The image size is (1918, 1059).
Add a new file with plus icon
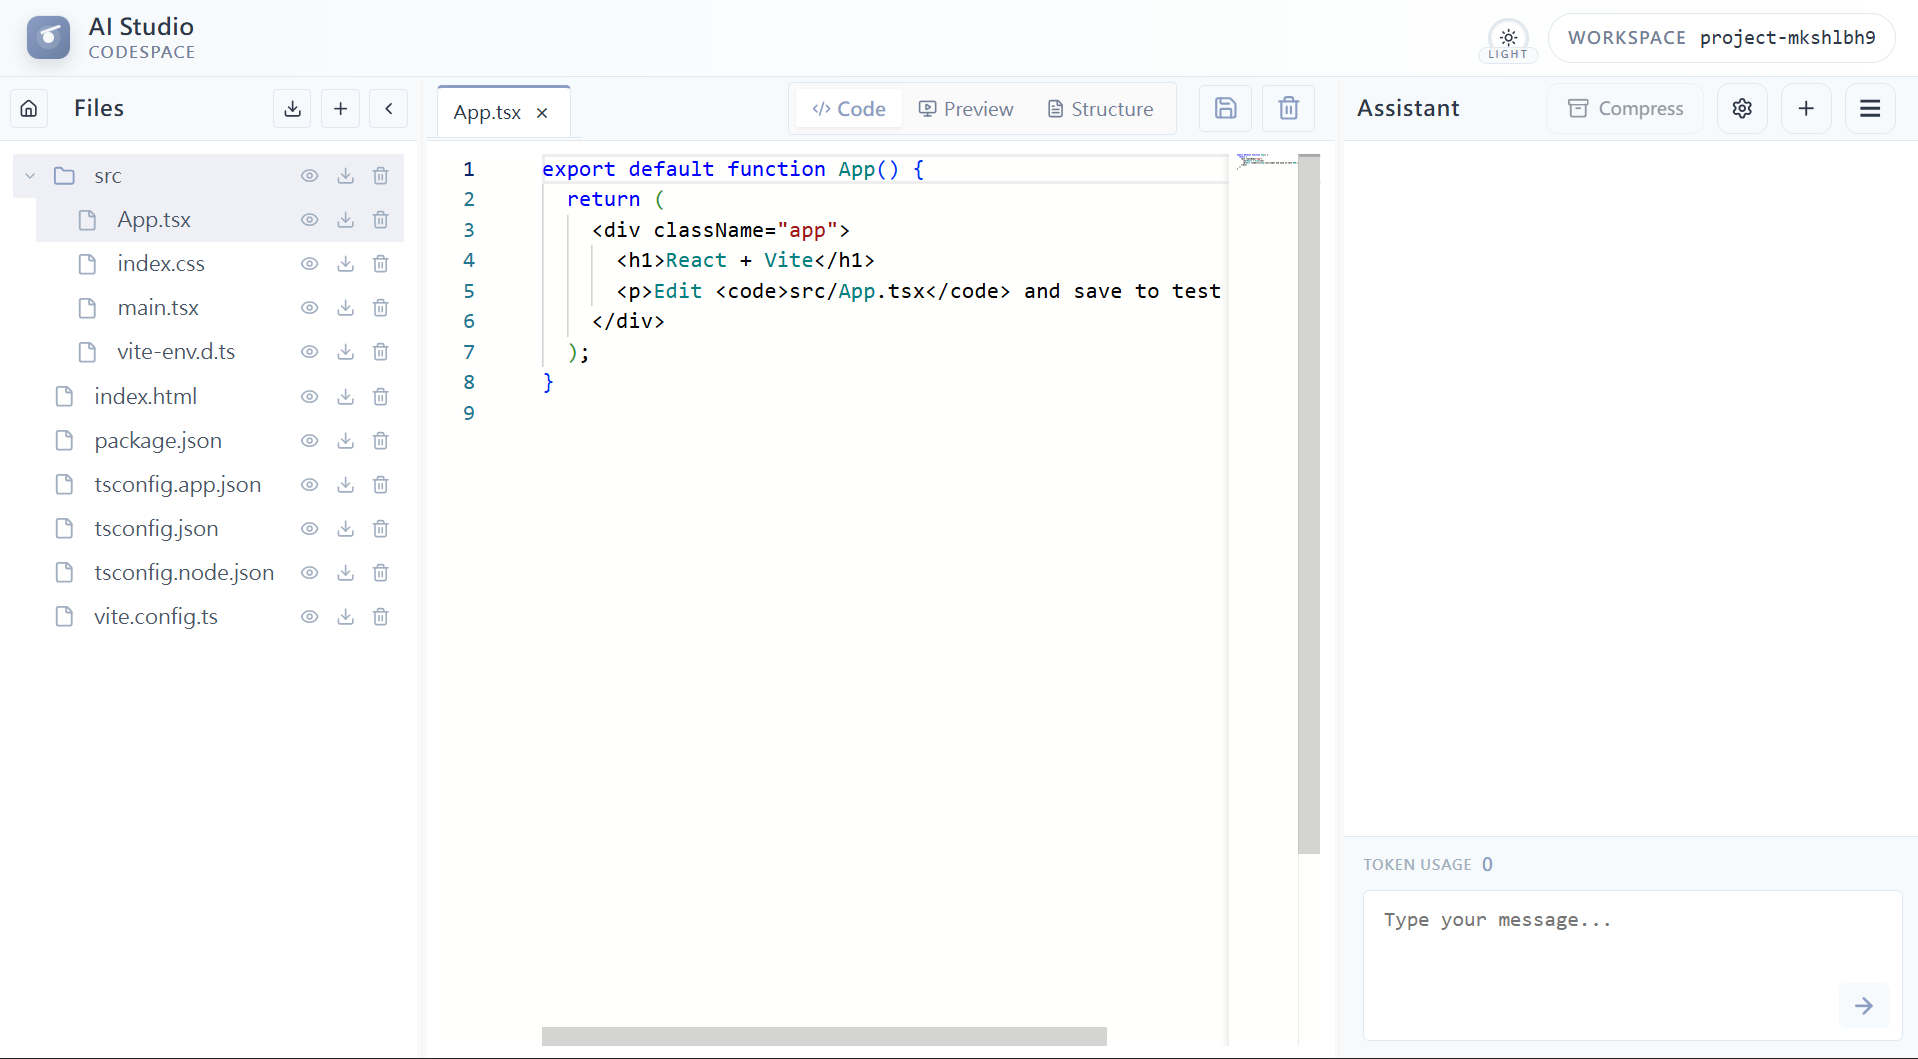[x=340, y=108]
